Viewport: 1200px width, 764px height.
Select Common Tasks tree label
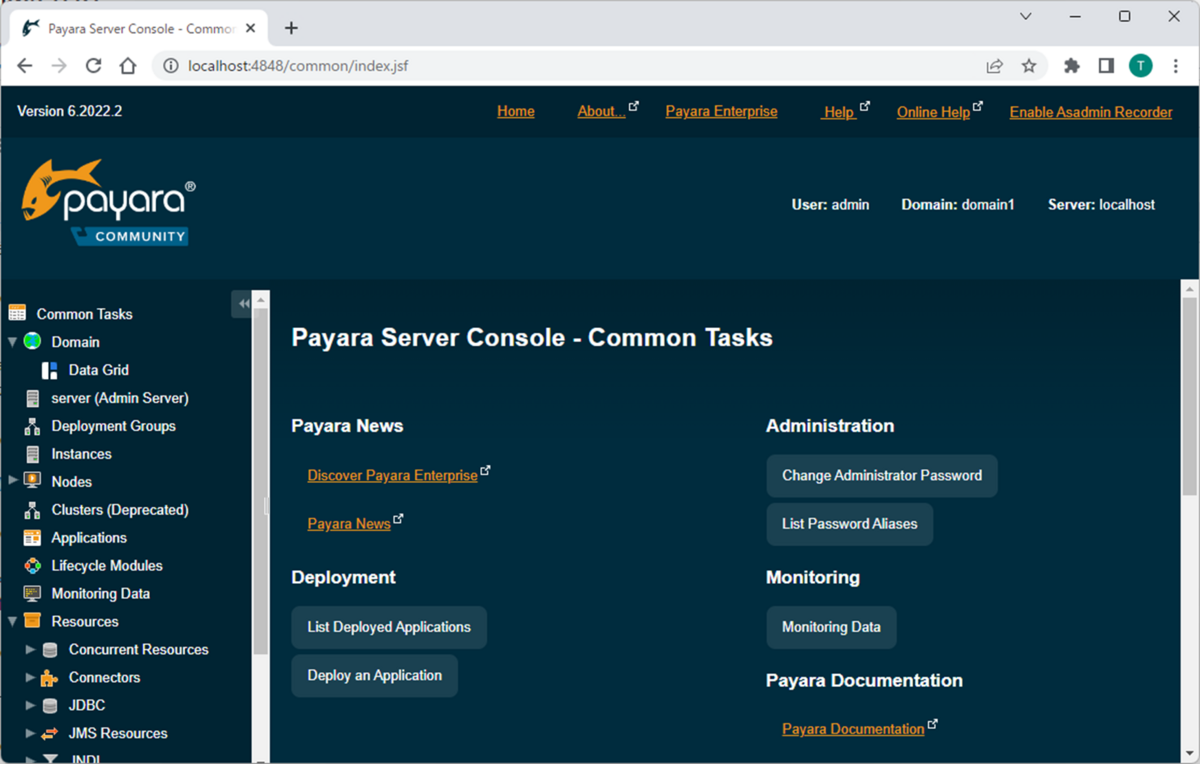(x=85, y=314)
